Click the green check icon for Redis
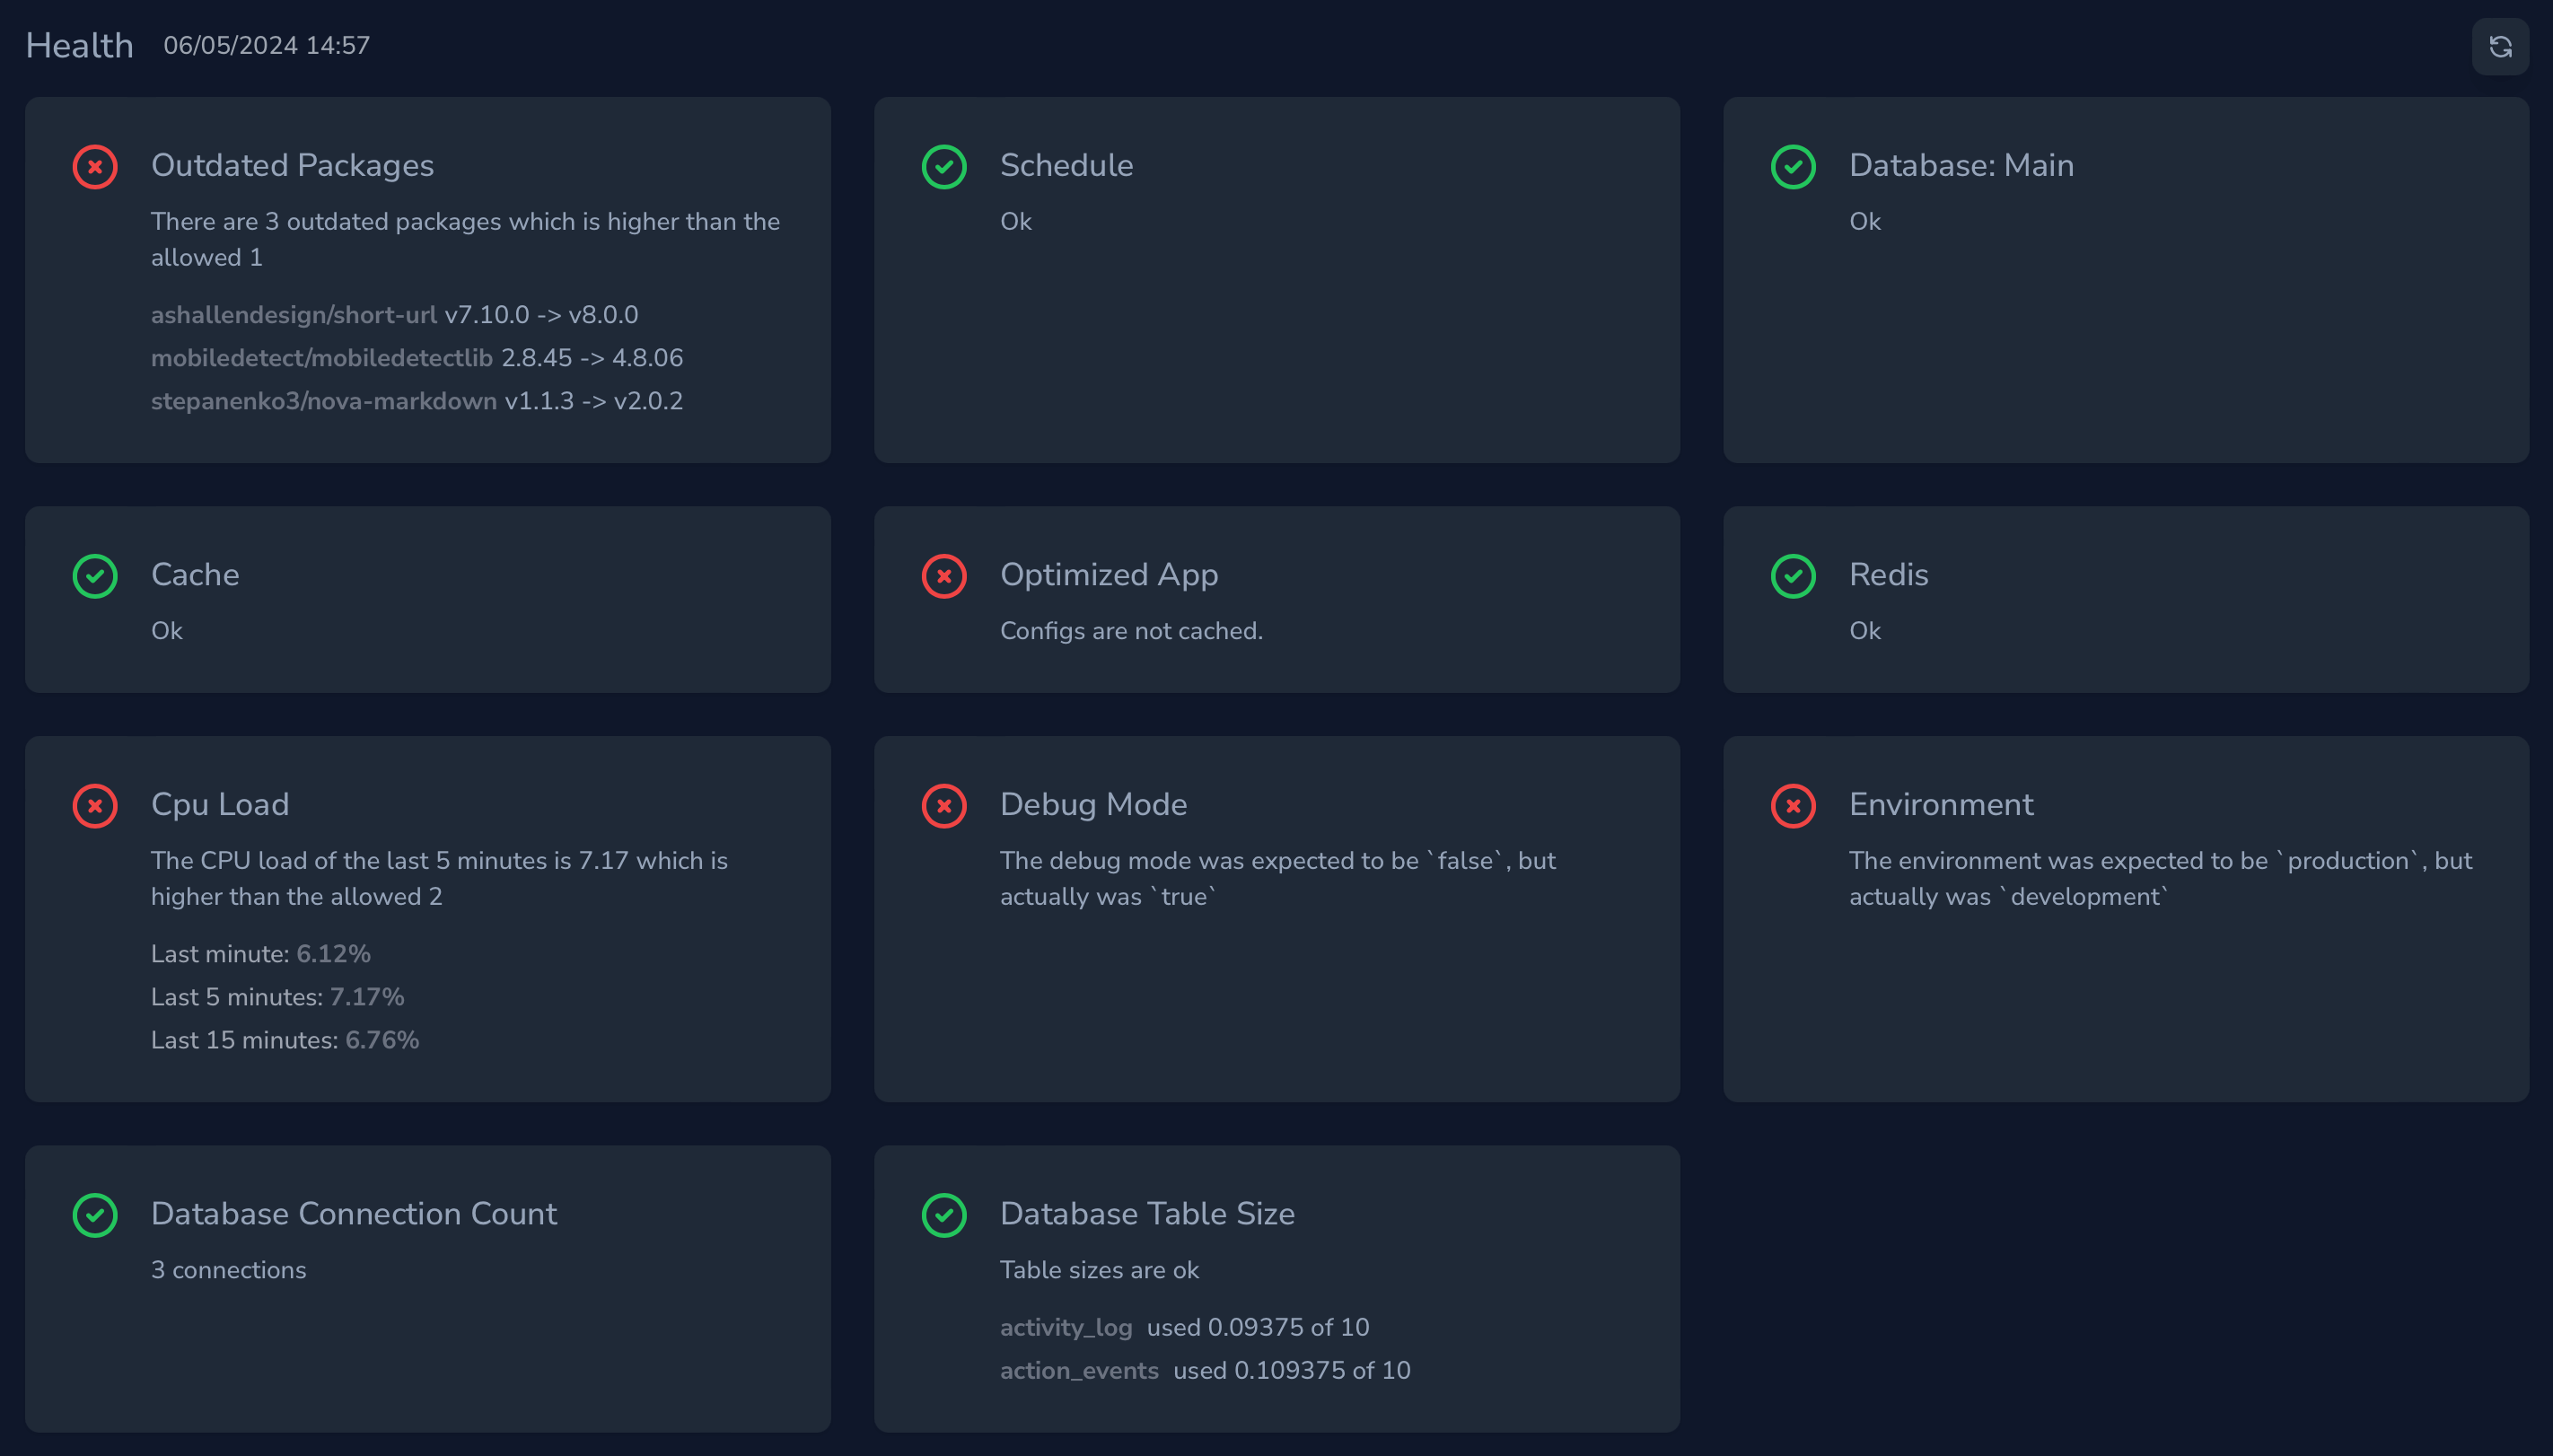2553x1456 pixels. click(1793, 576)
